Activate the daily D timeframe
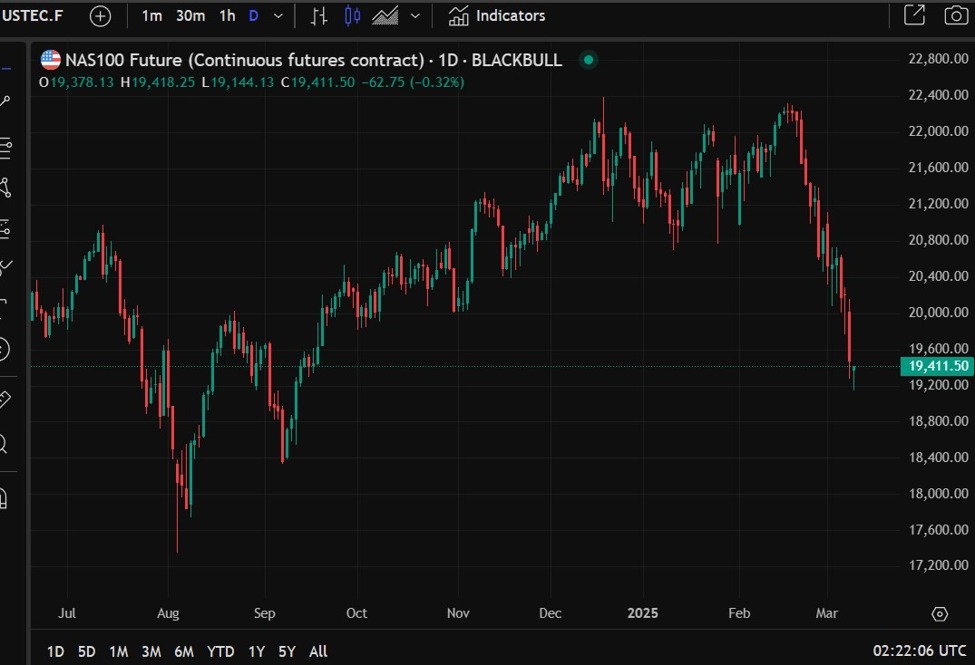This screenshot has height=665, width=975. coord(253,16)
